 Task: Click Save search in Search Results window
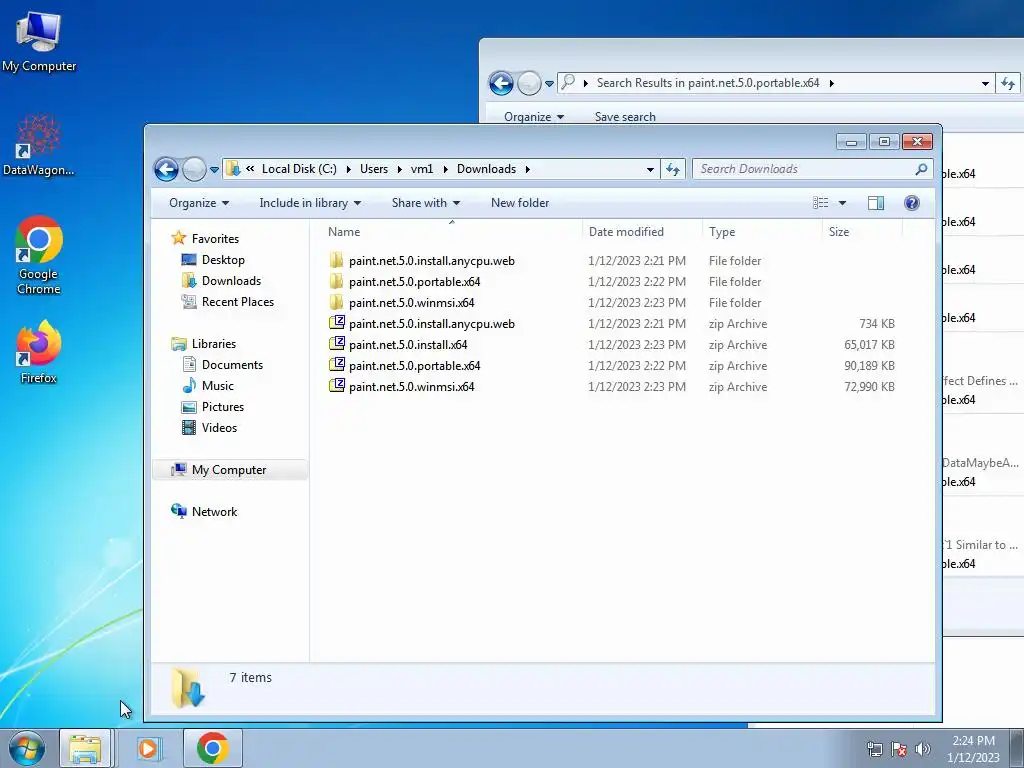(625, 117)
